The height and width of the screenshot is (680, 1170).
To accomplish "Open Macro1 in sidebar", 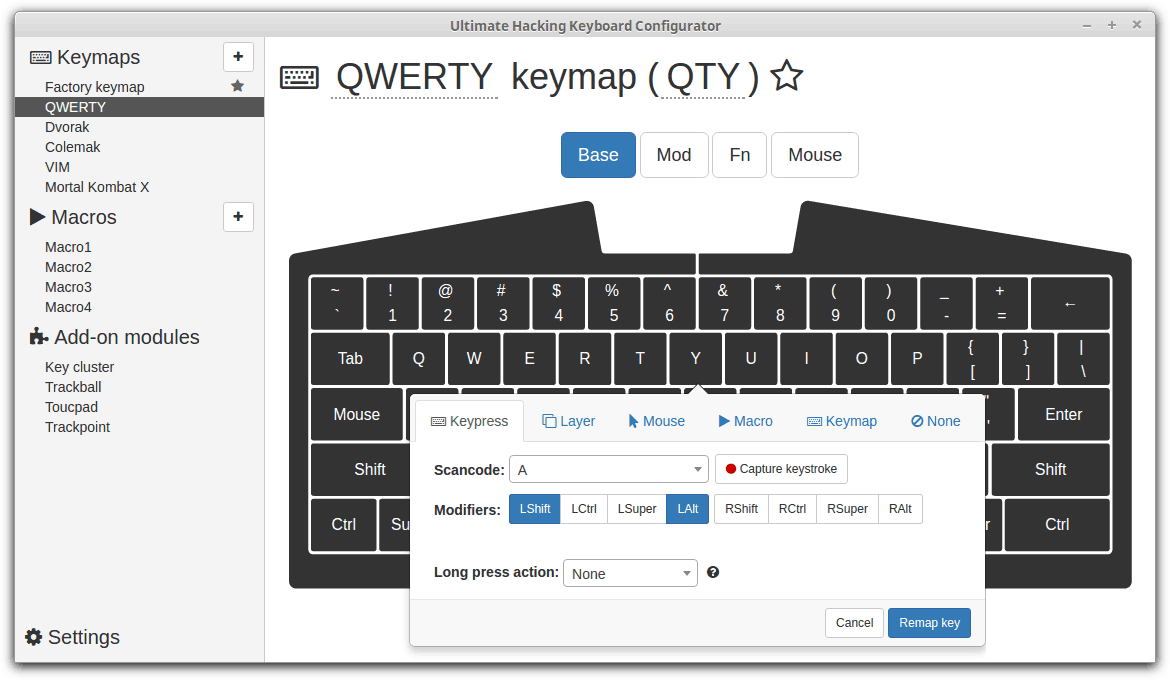I will (68, 247).
